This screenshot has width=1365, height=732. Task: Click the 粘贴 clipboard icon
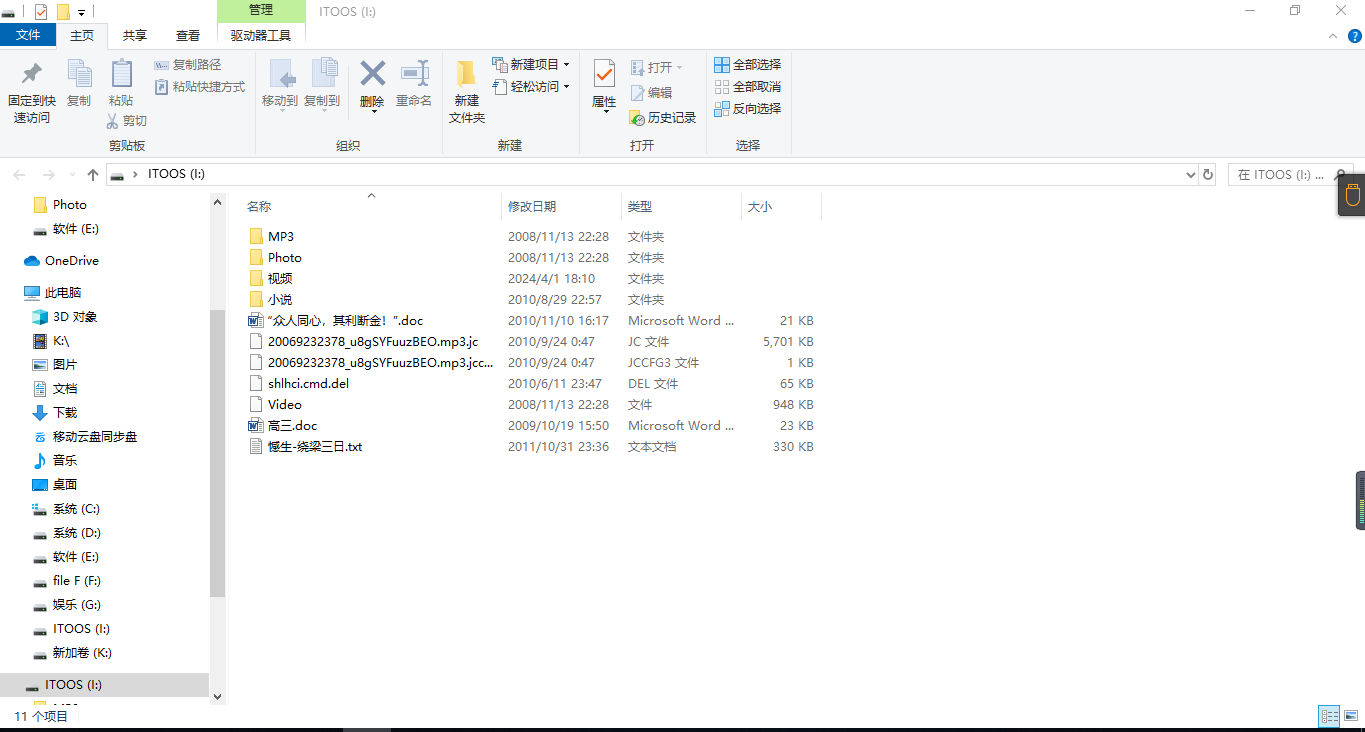click(121, 73)
